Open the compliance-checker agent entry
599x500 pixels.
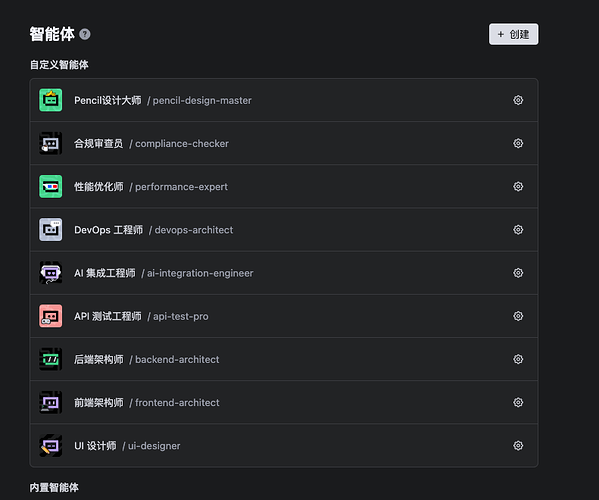coord(284,143)
